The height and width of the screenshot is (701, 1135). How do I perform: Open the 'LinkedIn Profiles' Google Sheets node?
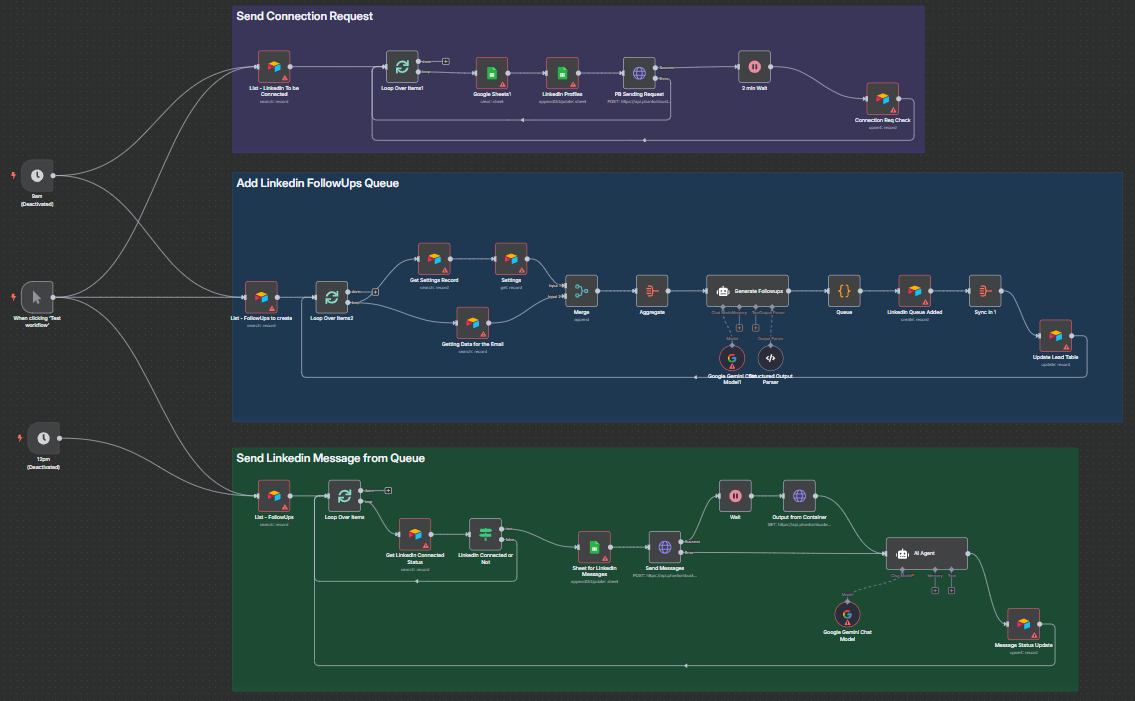562,73
